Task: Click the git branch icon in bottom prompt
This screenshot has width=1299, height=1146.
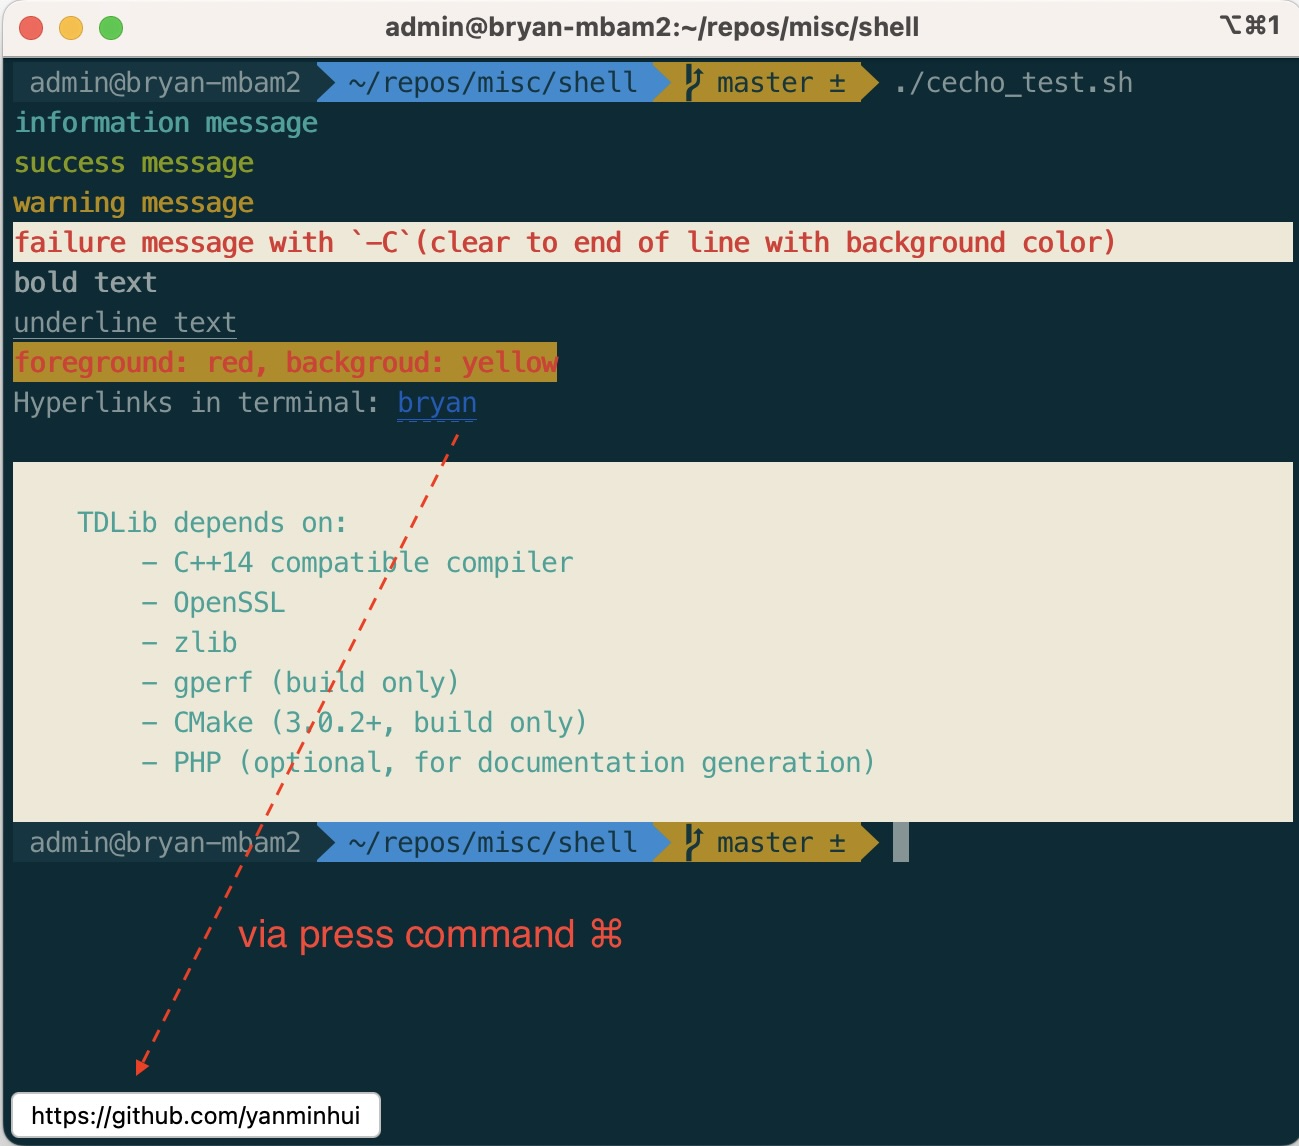Action: (x=694, y=842)
